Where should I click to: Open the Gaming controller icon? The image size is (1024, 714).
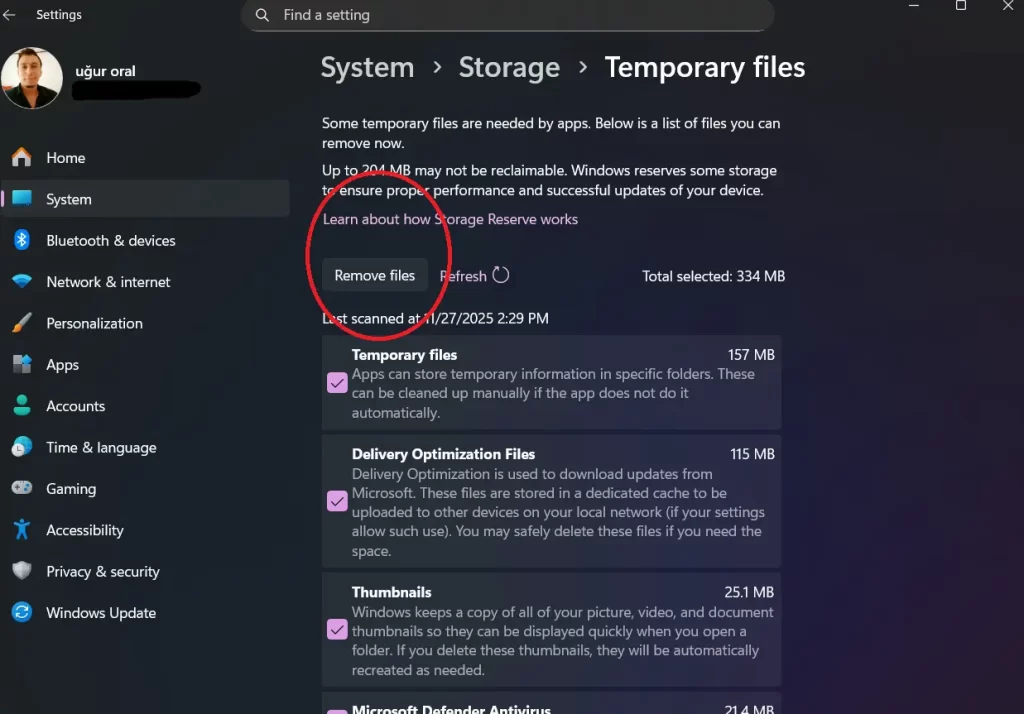coord(22,488)
